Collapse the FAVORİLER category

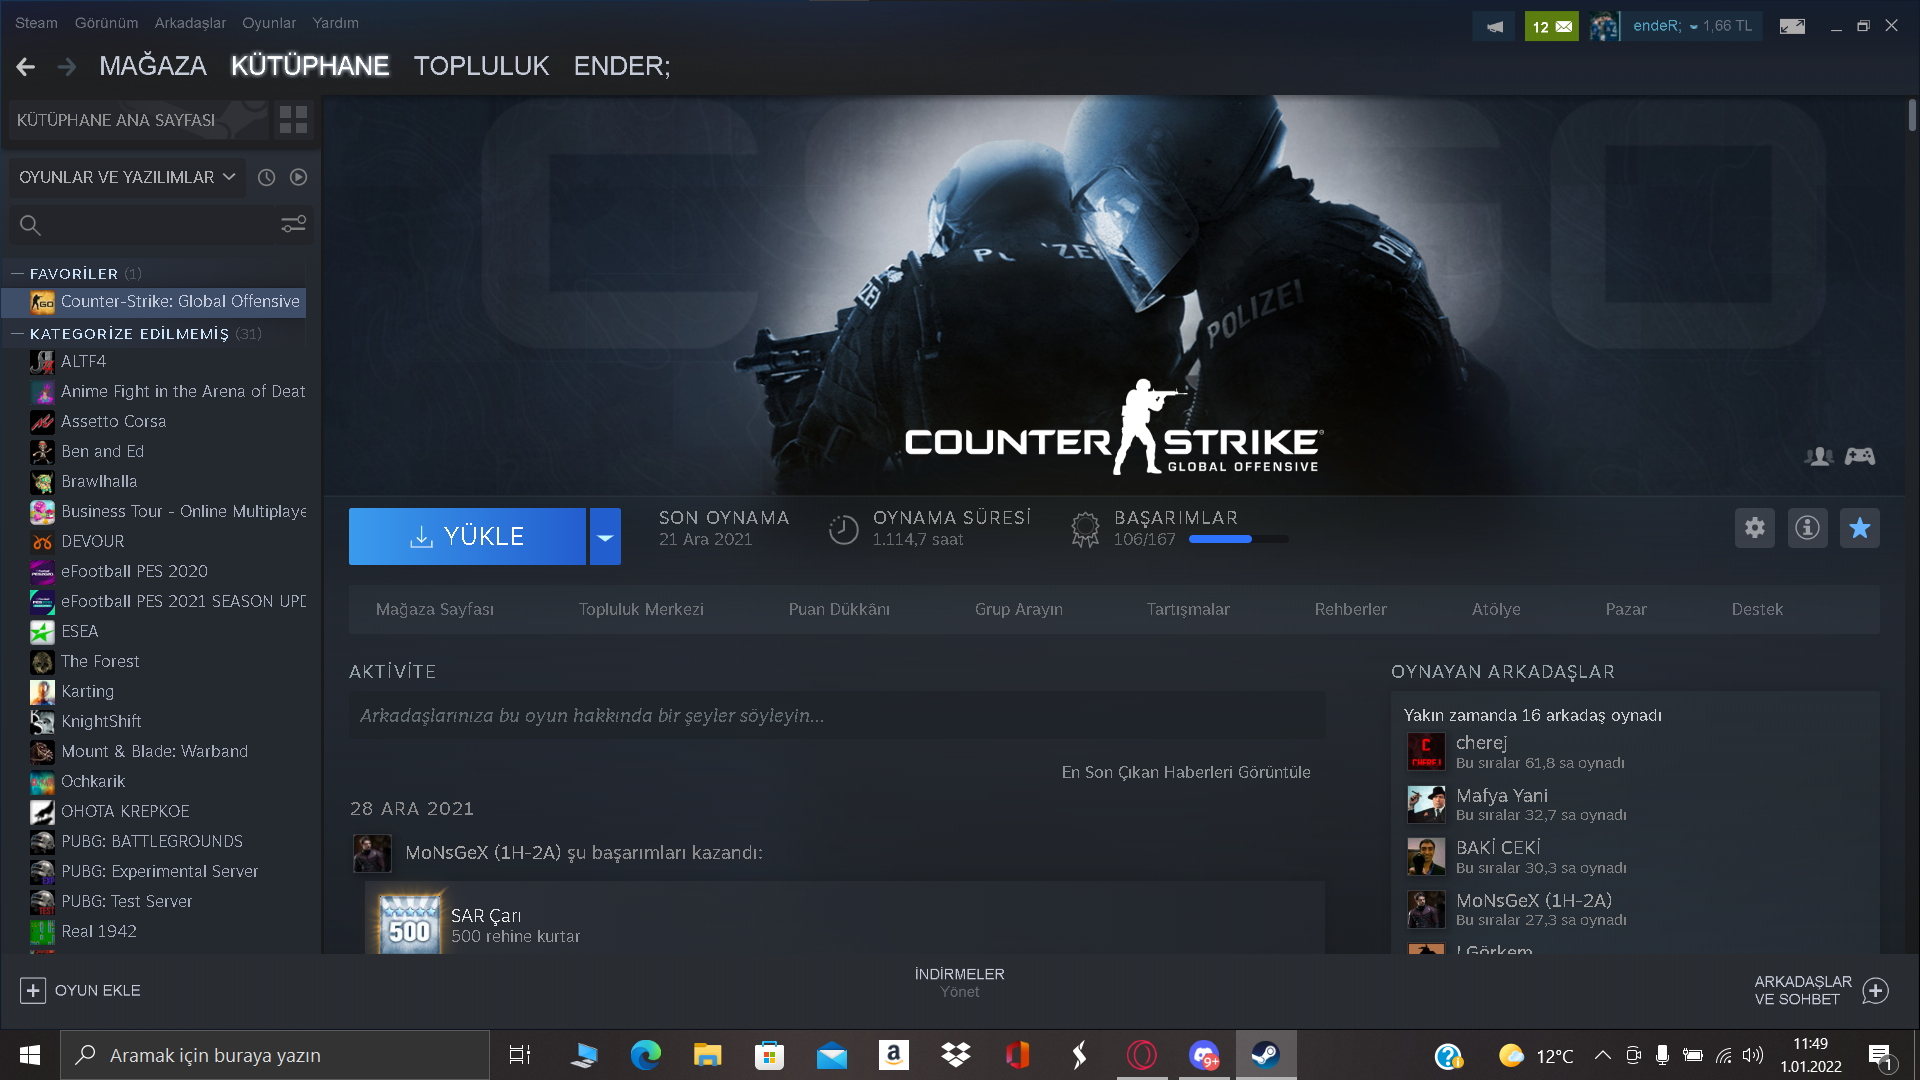click(x=17, y=273)
